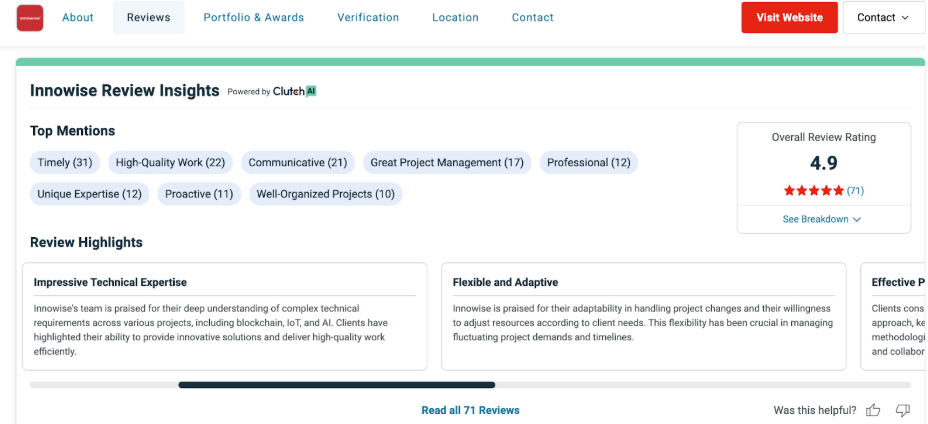This screenshot has height=424, width=928.
Task: Click the thumbs down icon
Action: click(903, 410)
